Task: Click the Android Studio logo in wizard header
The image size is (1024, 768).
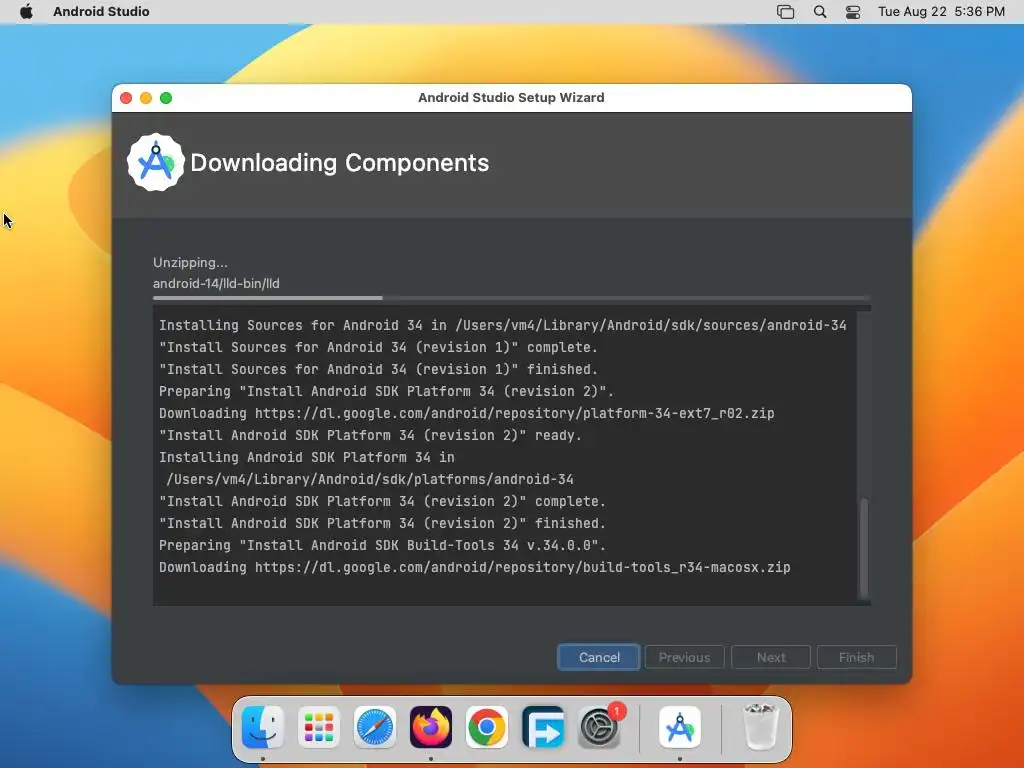Action: pyautogui.click(x=155, y=163)
